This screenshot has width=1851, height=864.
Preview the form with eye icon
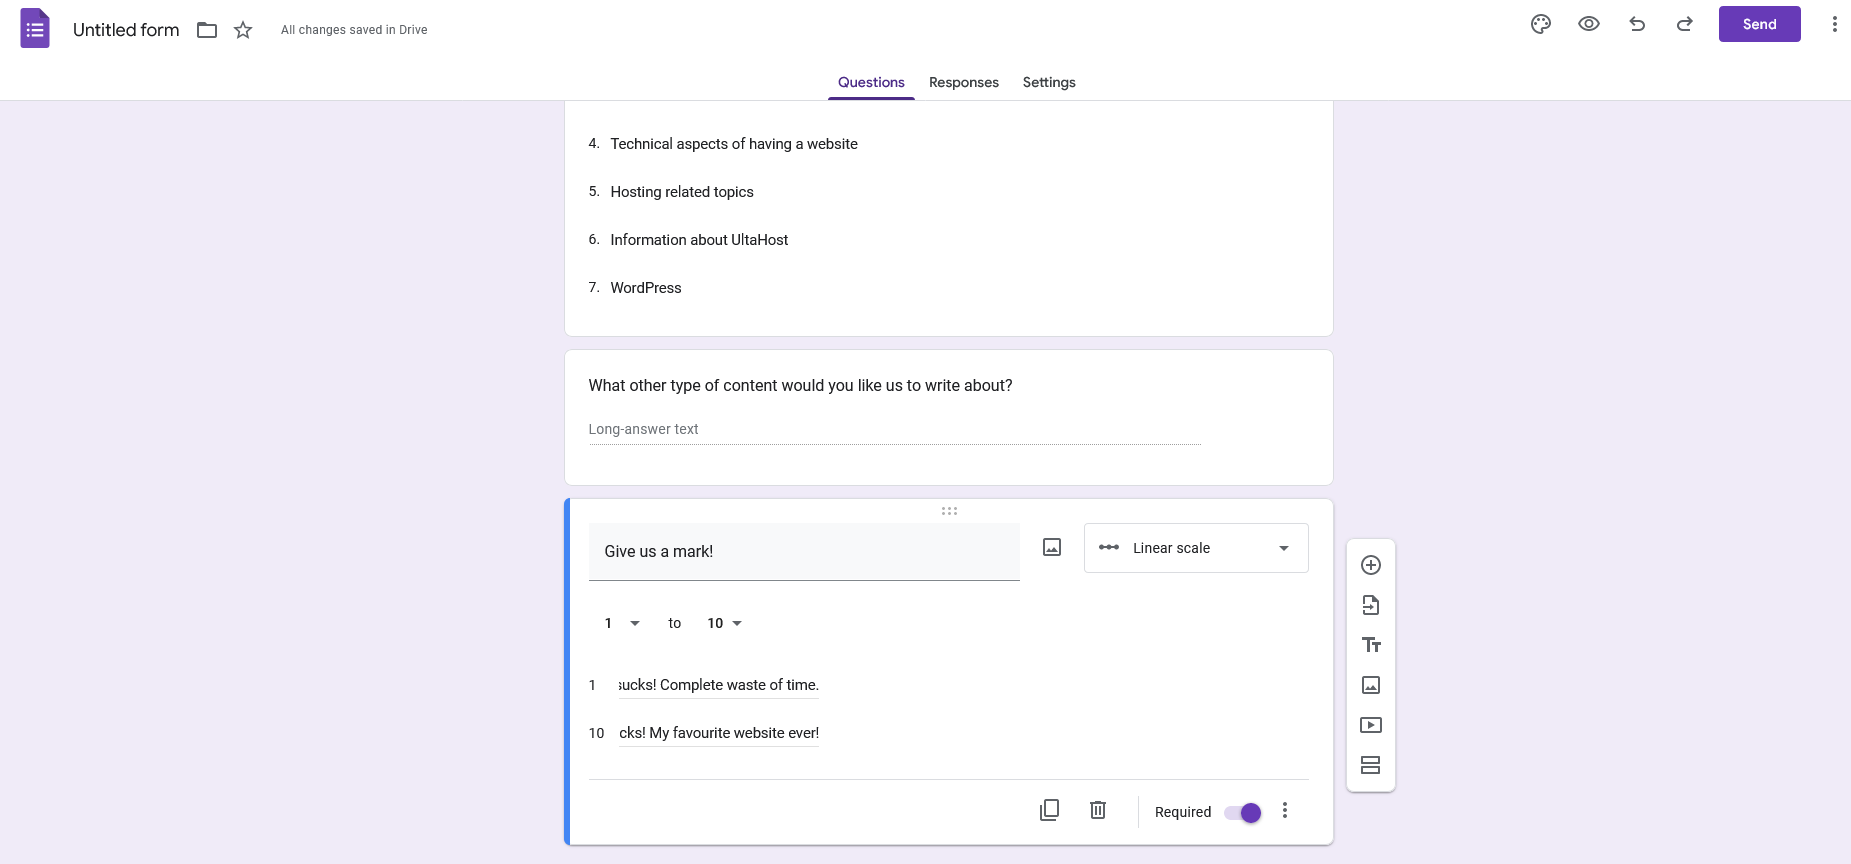coord(1589,24)
